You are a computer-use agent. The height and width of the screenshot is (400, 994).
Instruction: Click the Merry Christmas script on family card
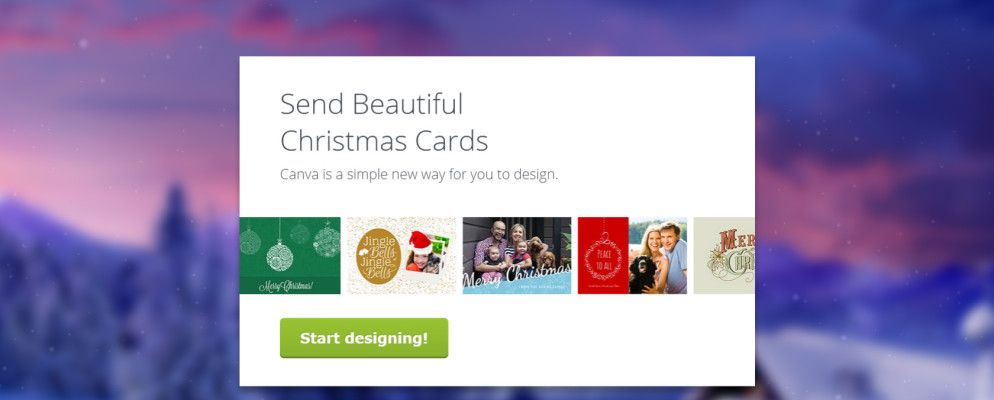coord(515,279)
